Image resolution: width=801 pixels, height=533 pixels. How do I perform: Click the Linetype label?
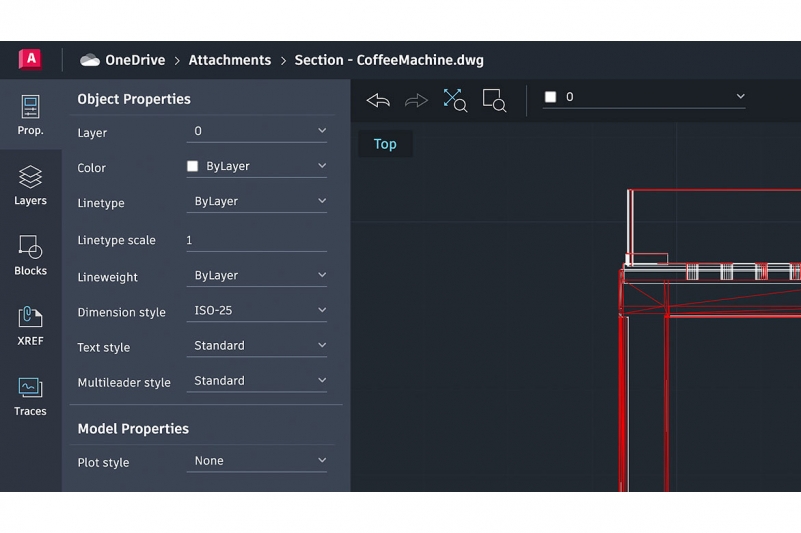pos(101,203)
